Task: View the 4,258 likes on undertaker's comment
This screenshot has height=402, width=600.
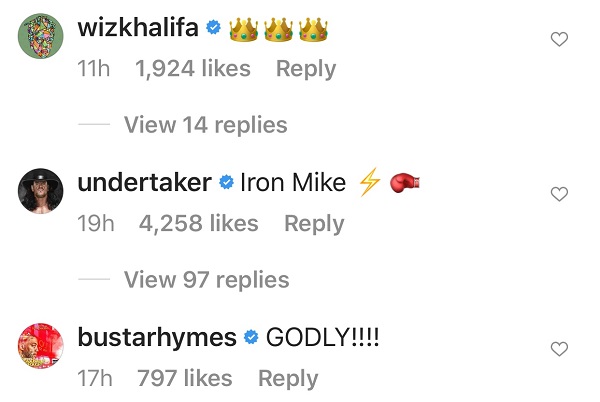Action: click(x=201, y=224)
